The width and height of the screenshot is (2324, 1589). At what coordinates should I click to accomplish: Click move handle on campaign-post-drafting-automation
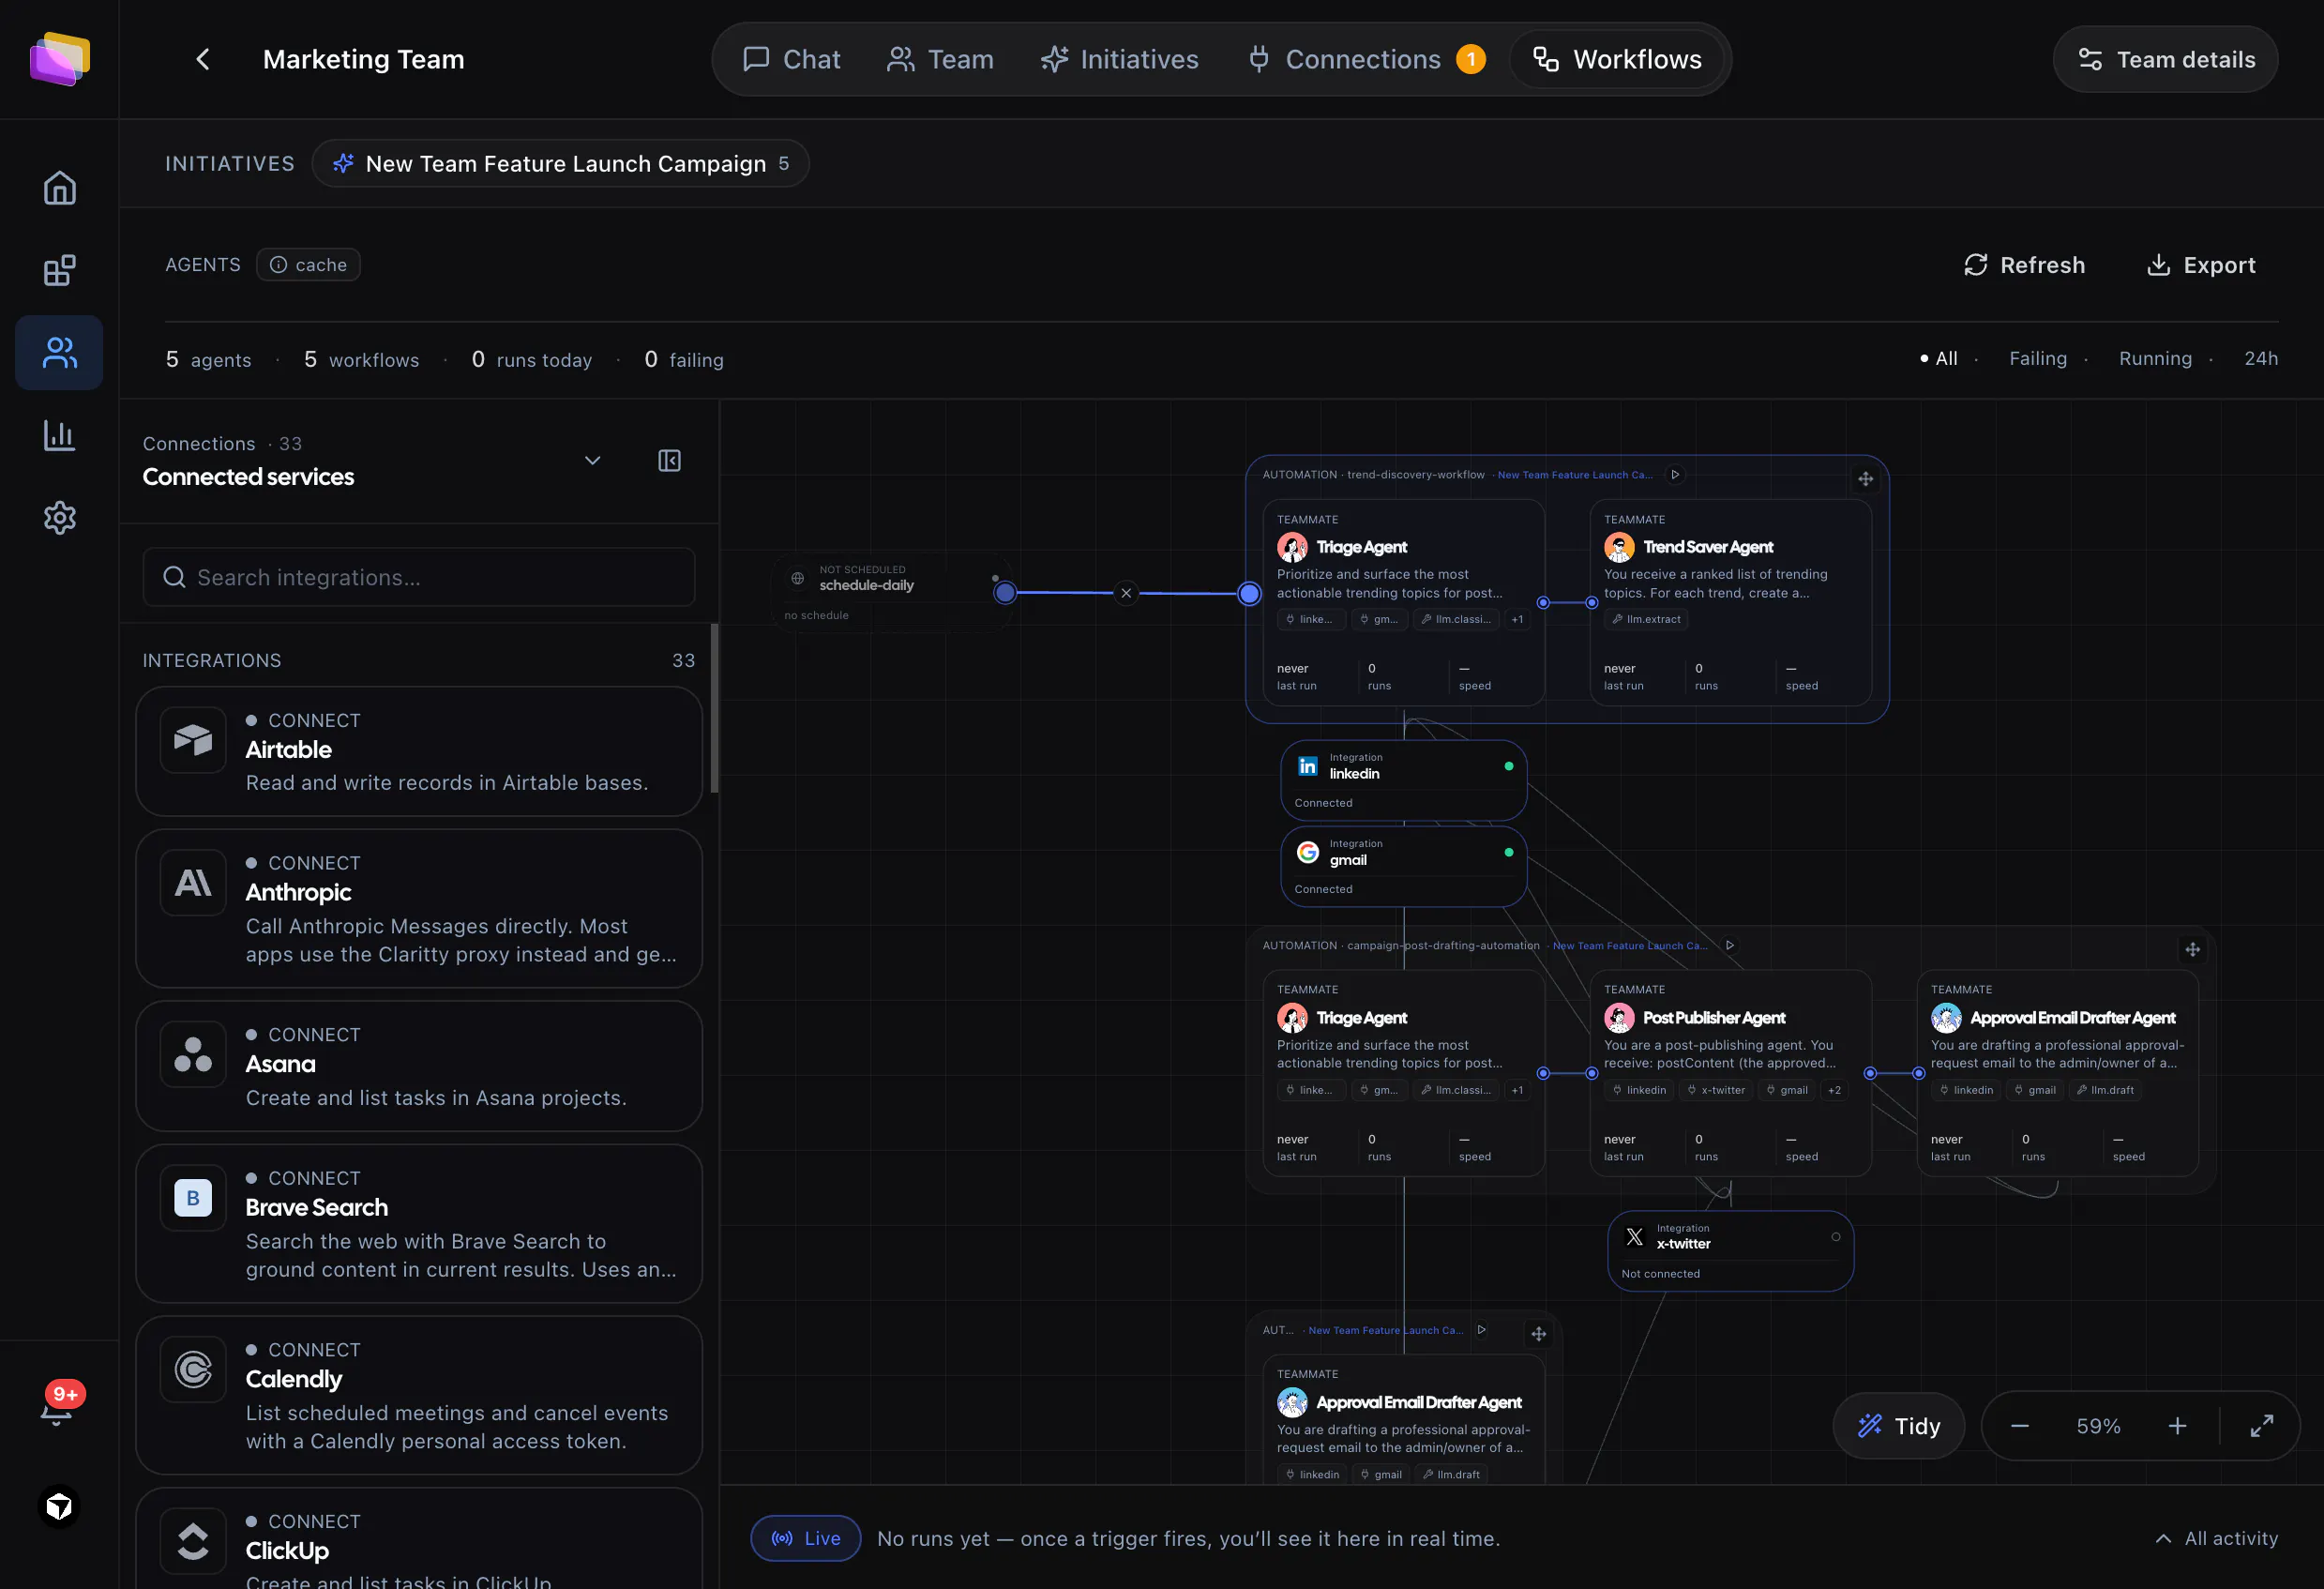[x=2192, y=949]
